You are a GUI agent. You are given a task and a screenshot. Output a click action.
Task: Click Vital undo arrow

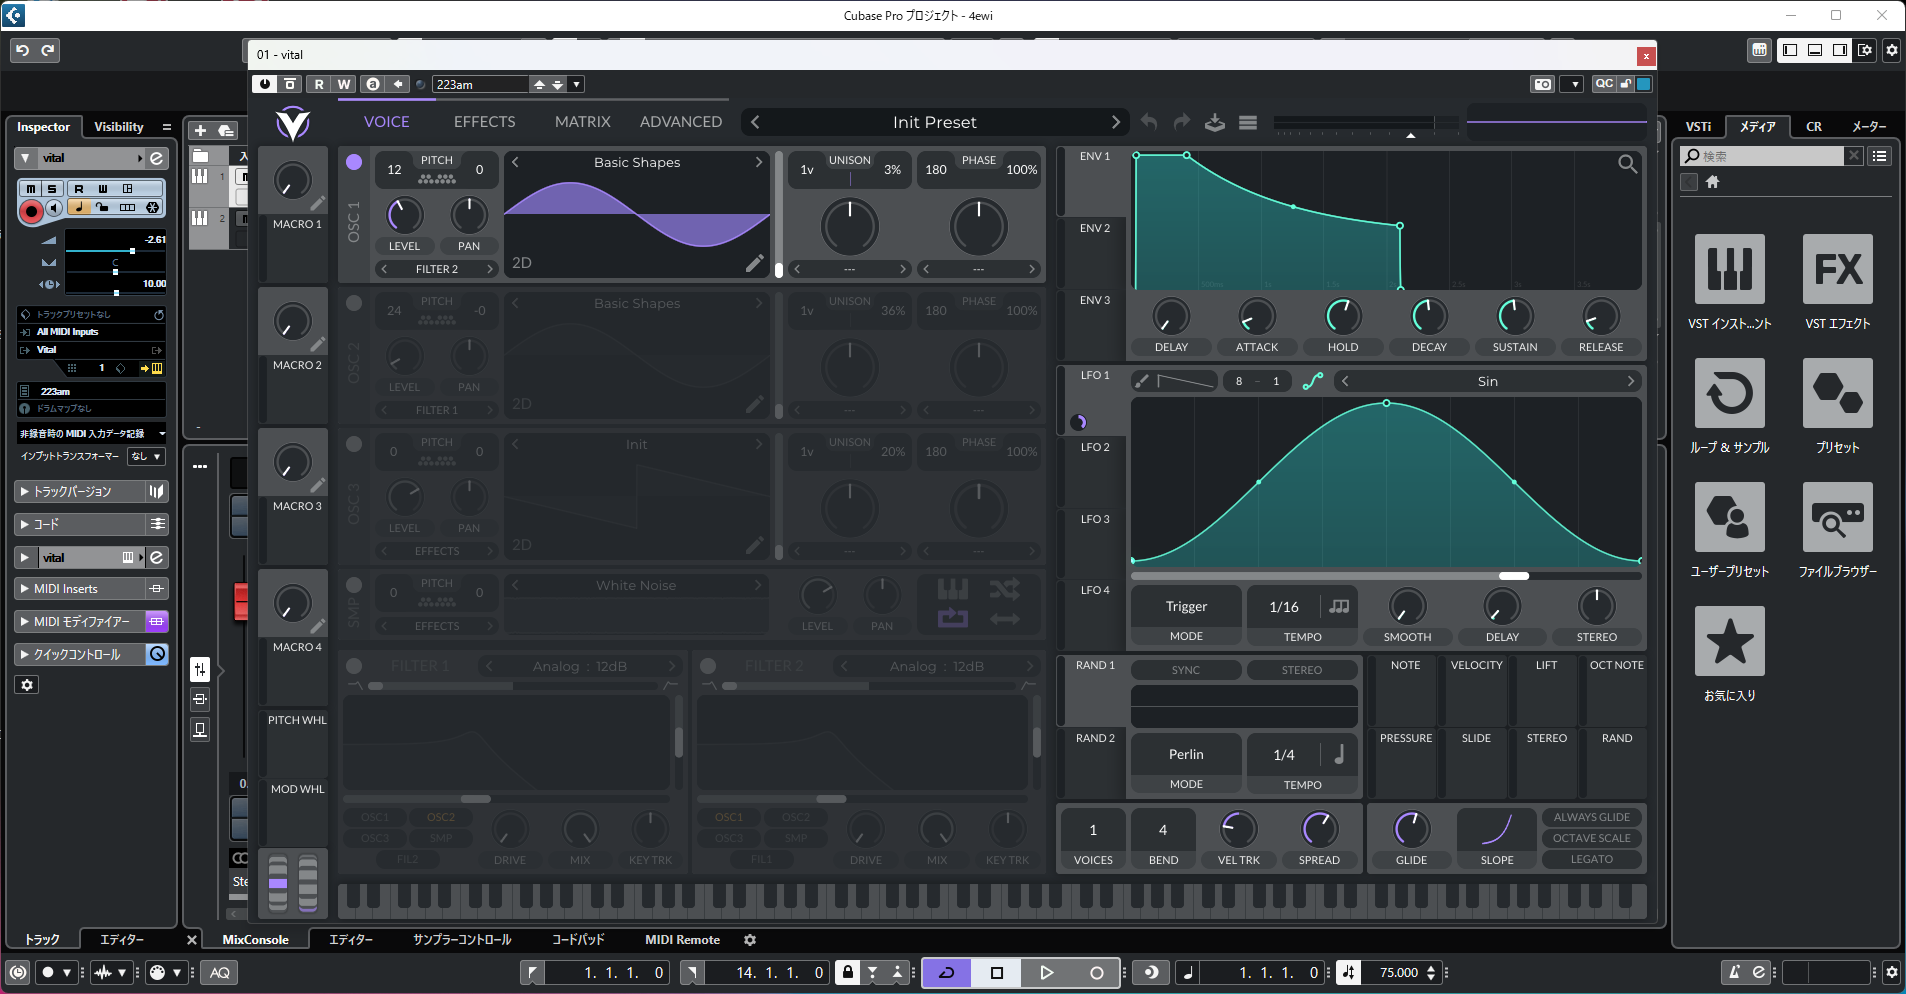click(x=1149, y=122)
